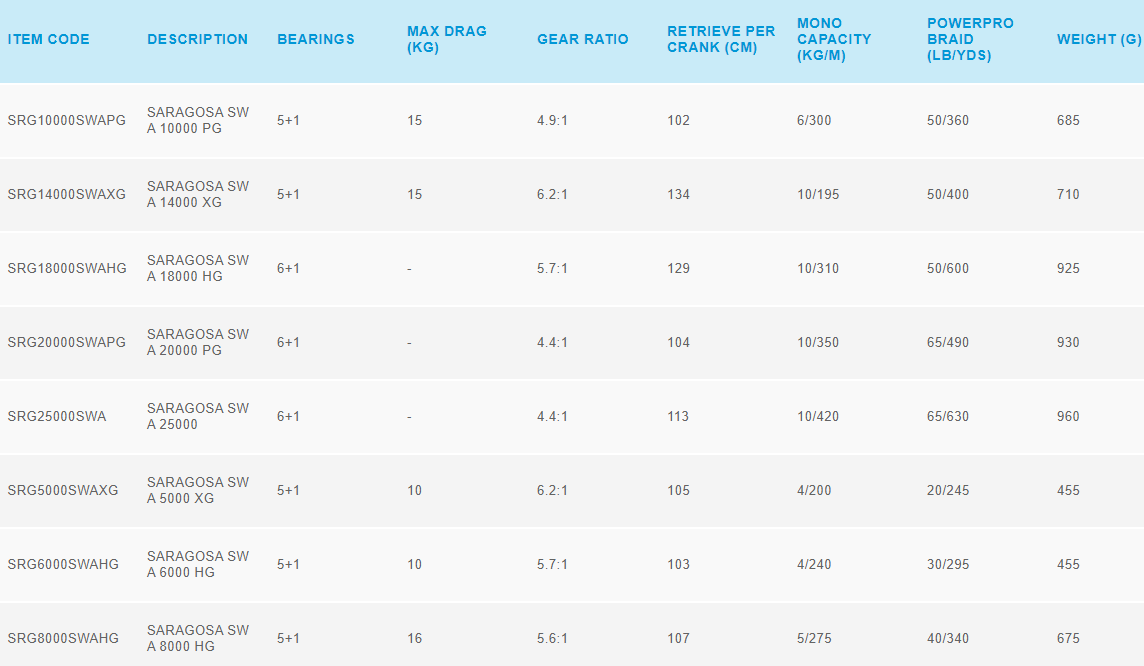
Task: Click the 4.9:1 gear ratio cell
Action: coord(552,121)
